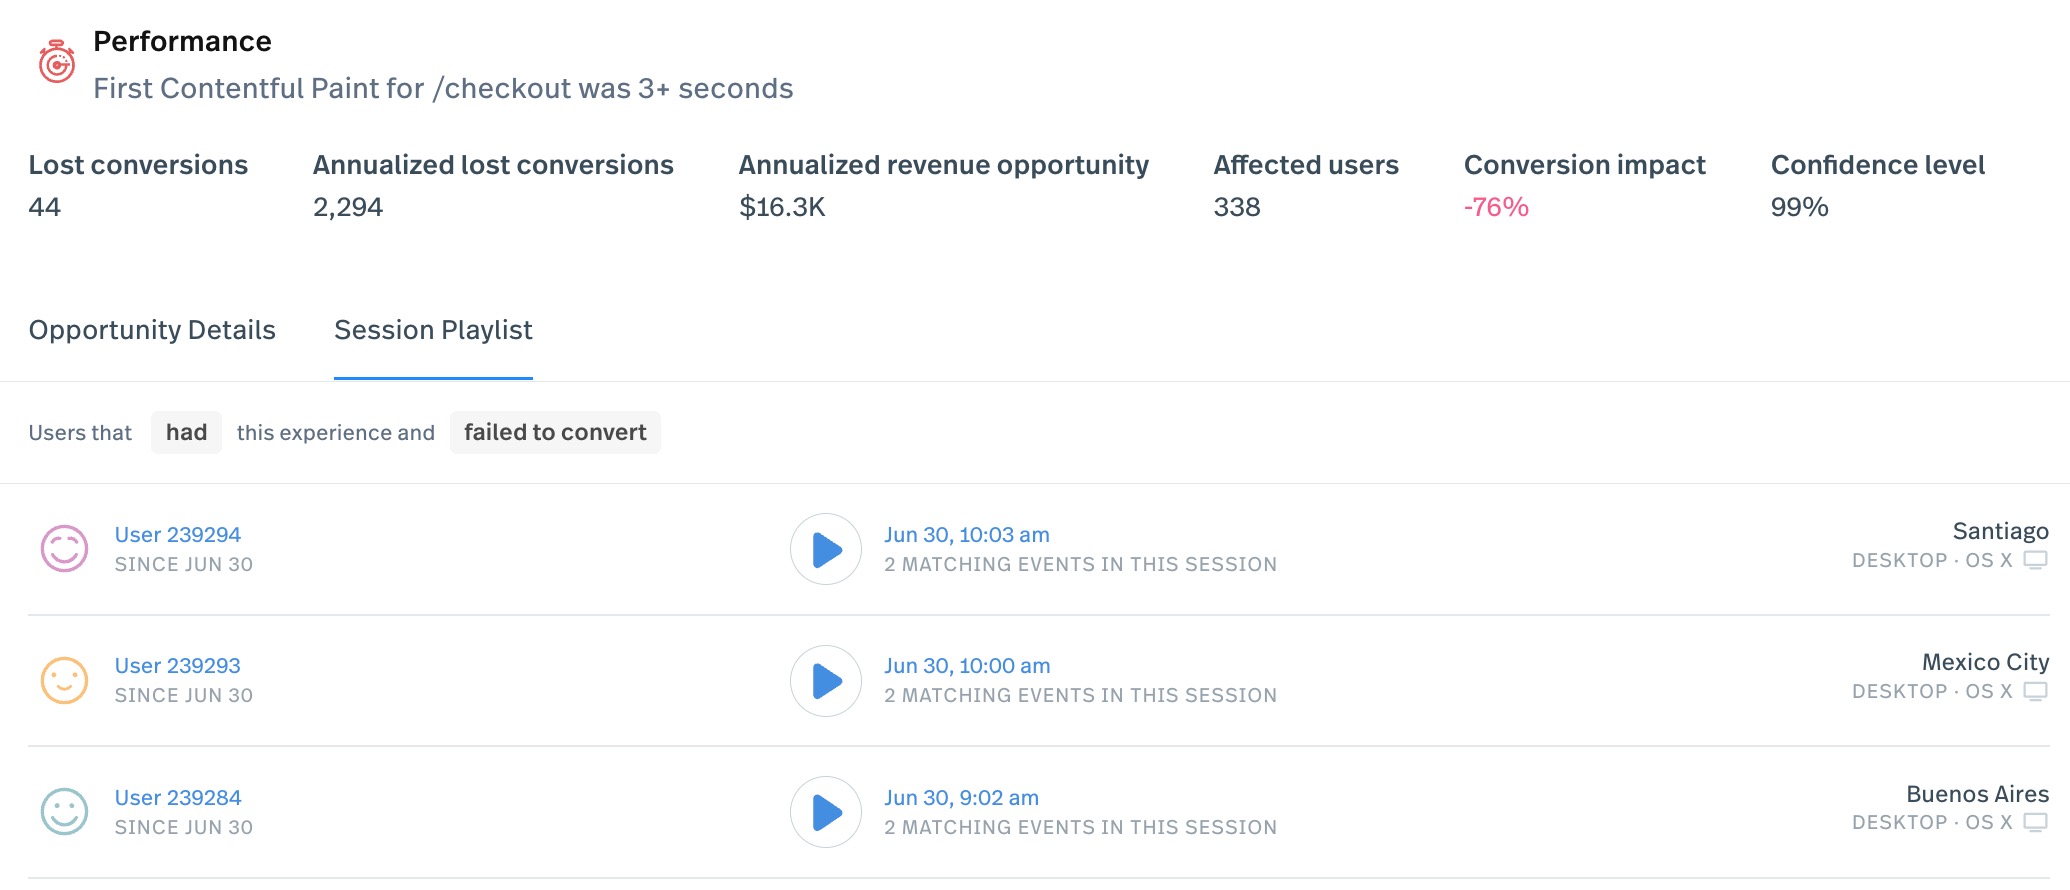Open User 239284 profile link

(x=178, y=798)
